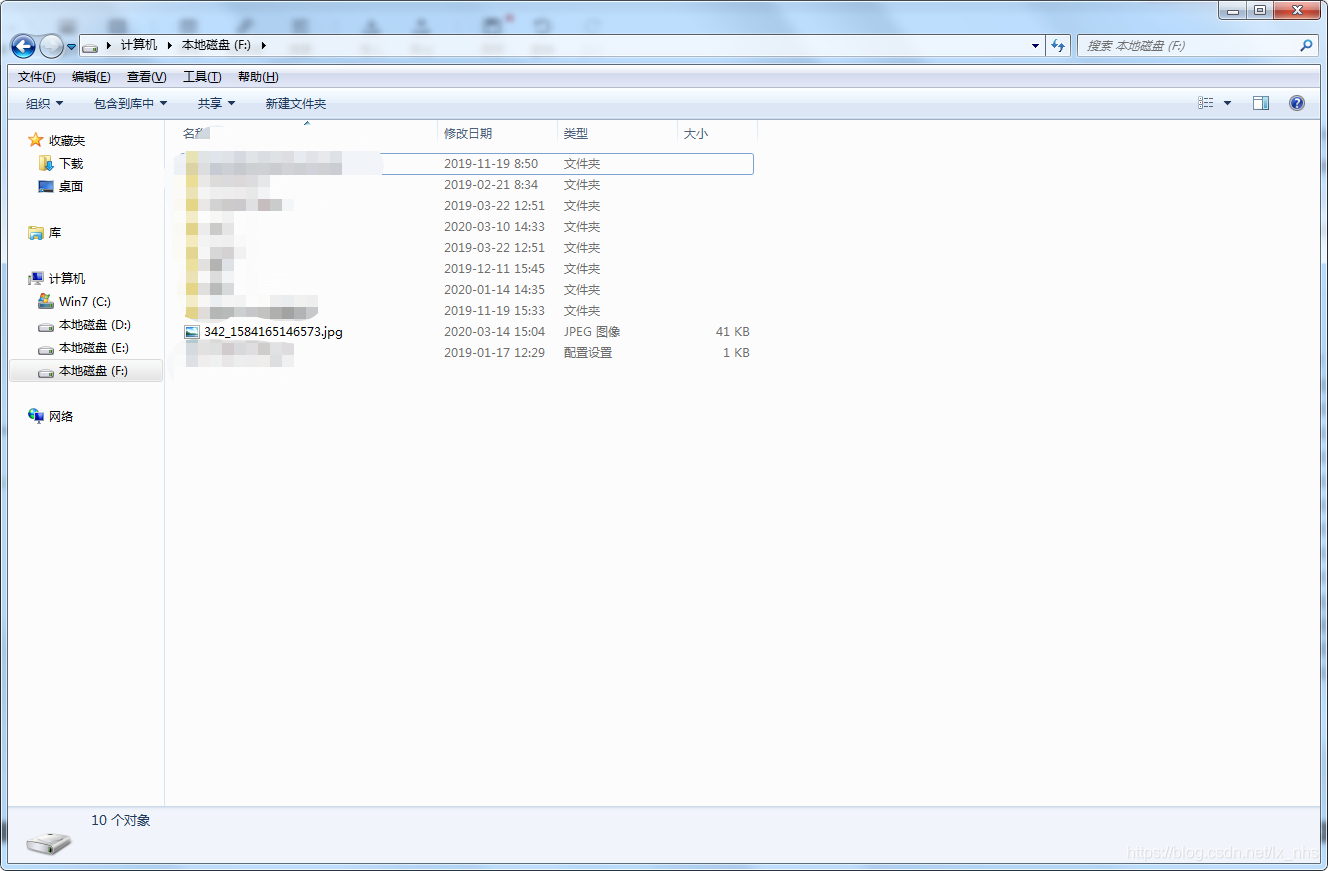Click the 下载 folder icon

click(46, 163)
